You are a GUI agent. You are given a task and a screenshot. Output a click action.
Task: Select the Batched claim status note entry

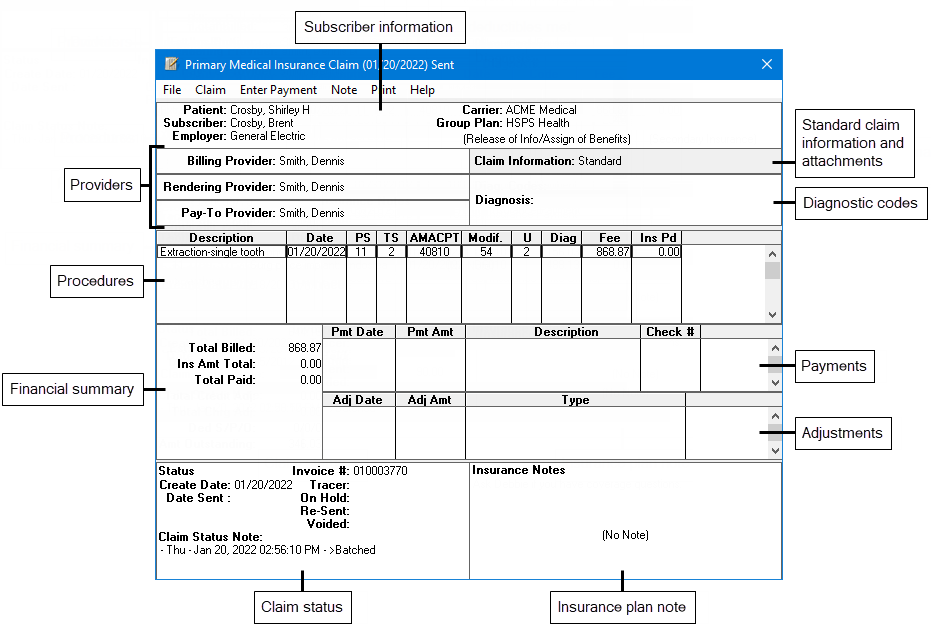point(265,549)
